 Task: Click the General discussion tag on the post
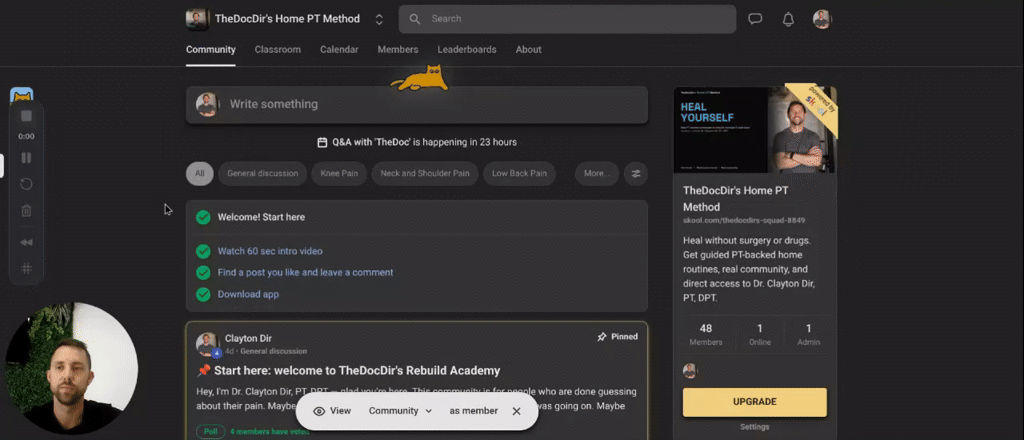(x=274, y=351)
